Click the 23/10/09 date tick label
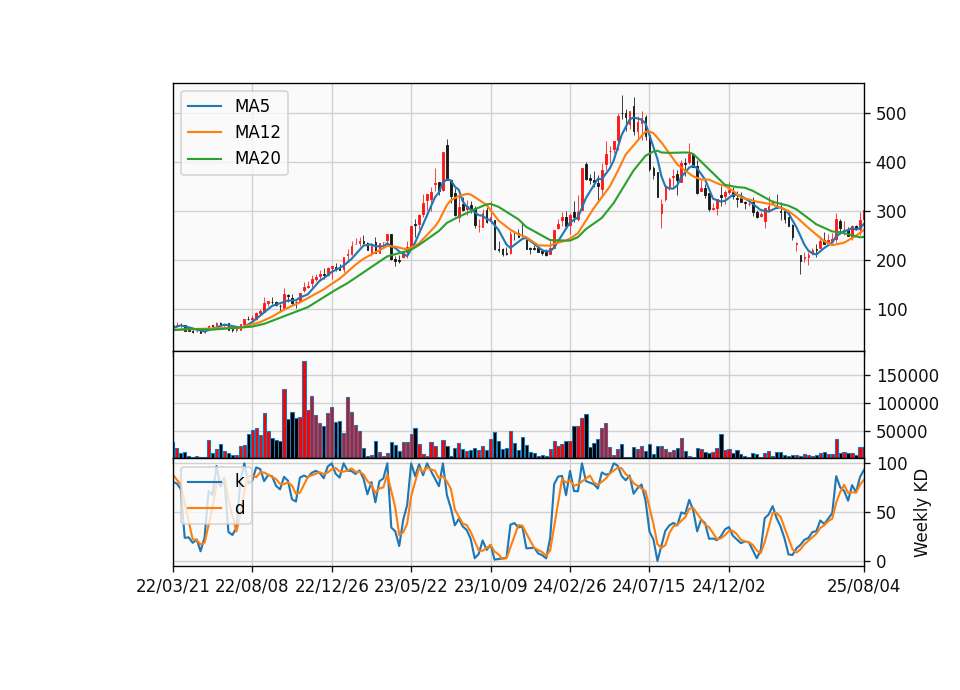This screenshot has width=960, height=690. (x=490, y=587)
